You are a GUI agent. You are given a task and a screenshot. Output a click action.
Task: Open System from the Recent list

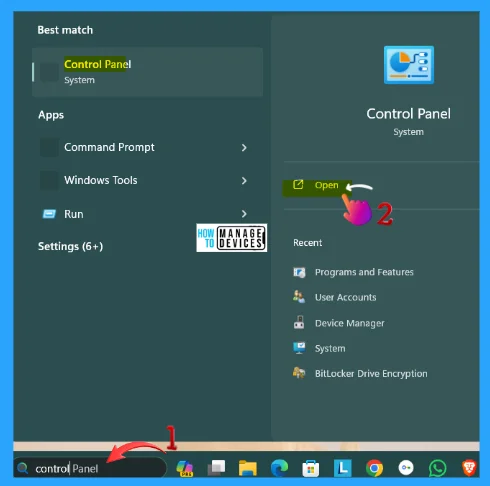[x=330, y=348]
